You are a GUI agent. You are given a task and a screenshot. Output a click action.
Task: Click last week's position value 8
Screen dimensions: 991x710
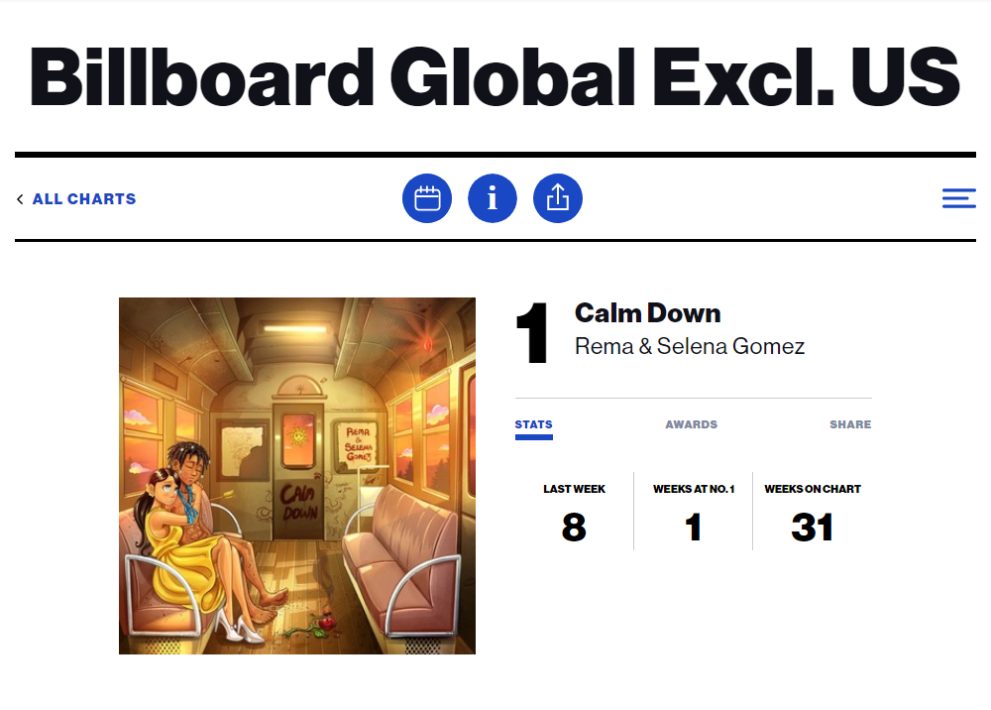coord(574,527)
